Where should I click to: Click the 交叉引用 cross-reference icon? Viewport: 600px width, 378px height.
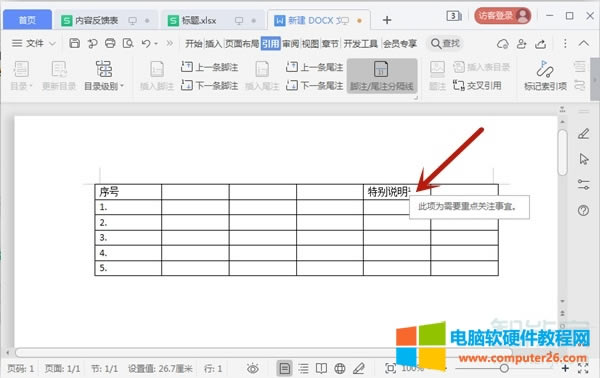tap(477, 85)
